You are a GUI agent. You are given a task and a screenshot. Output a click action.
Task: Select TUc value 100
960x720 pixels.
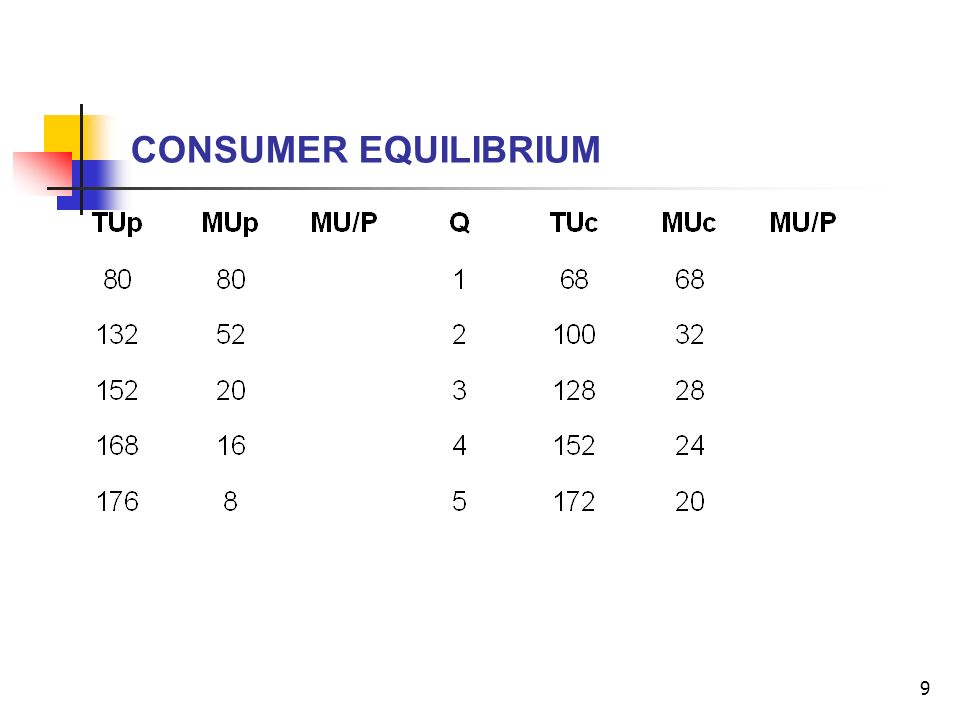tap(574, 334)
